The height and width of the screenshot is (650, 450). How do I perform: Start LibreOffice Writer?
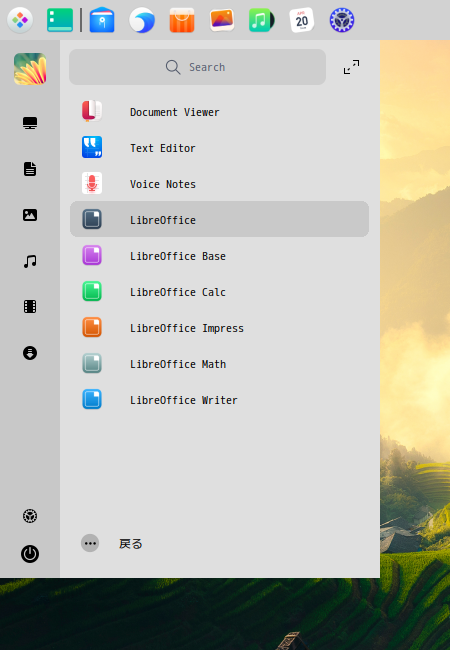tap(219, 400)
